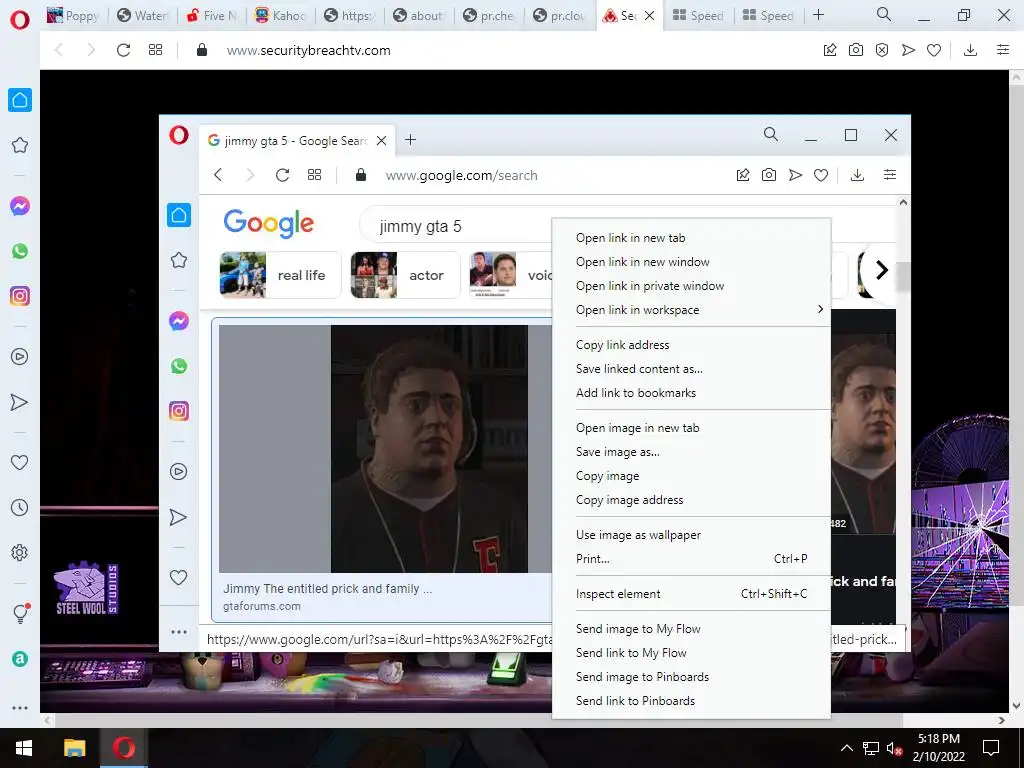Open WhatsApp in the outer sidebar
This screenshot has height=768, width=1024.
[x=20, y=251]
